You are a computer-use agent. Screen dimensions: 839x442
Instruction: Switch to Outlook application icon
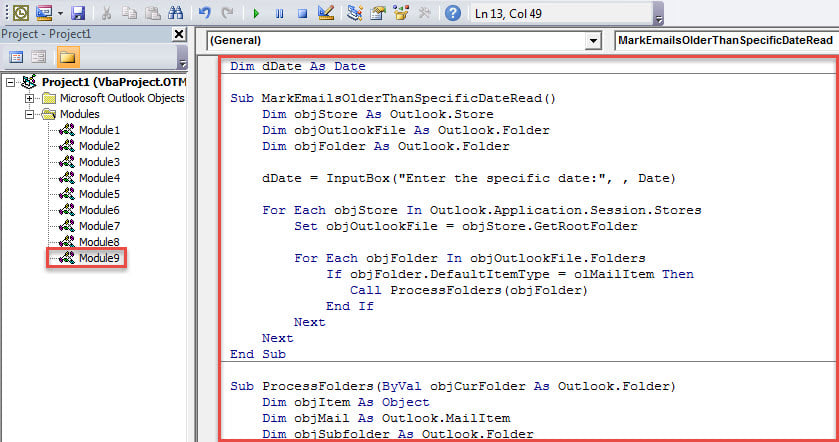20,13
